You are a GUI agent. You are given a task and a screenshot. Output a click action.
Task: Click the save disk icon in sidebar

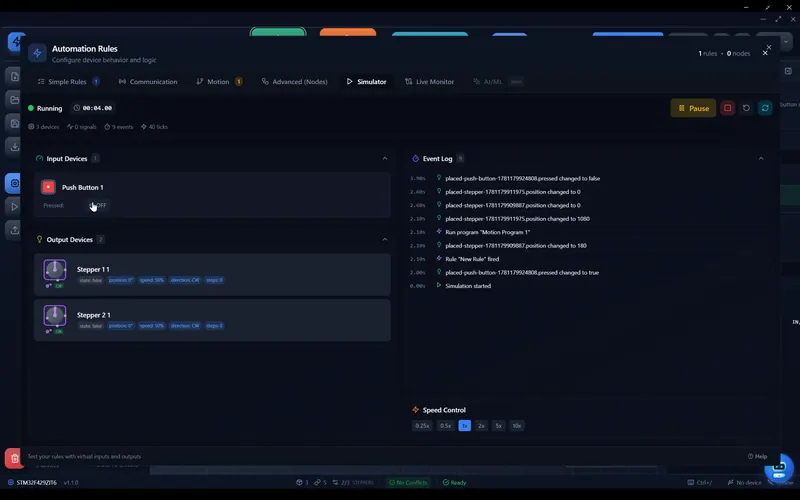tap(15, 123)
